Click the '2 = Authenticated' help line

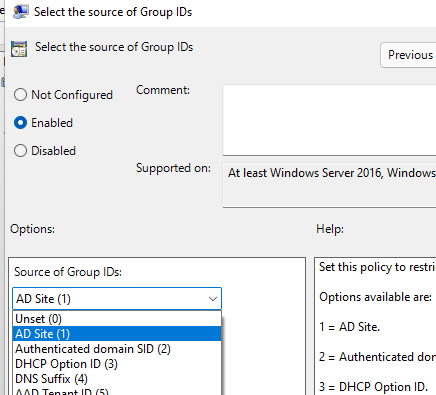point(377,357)
